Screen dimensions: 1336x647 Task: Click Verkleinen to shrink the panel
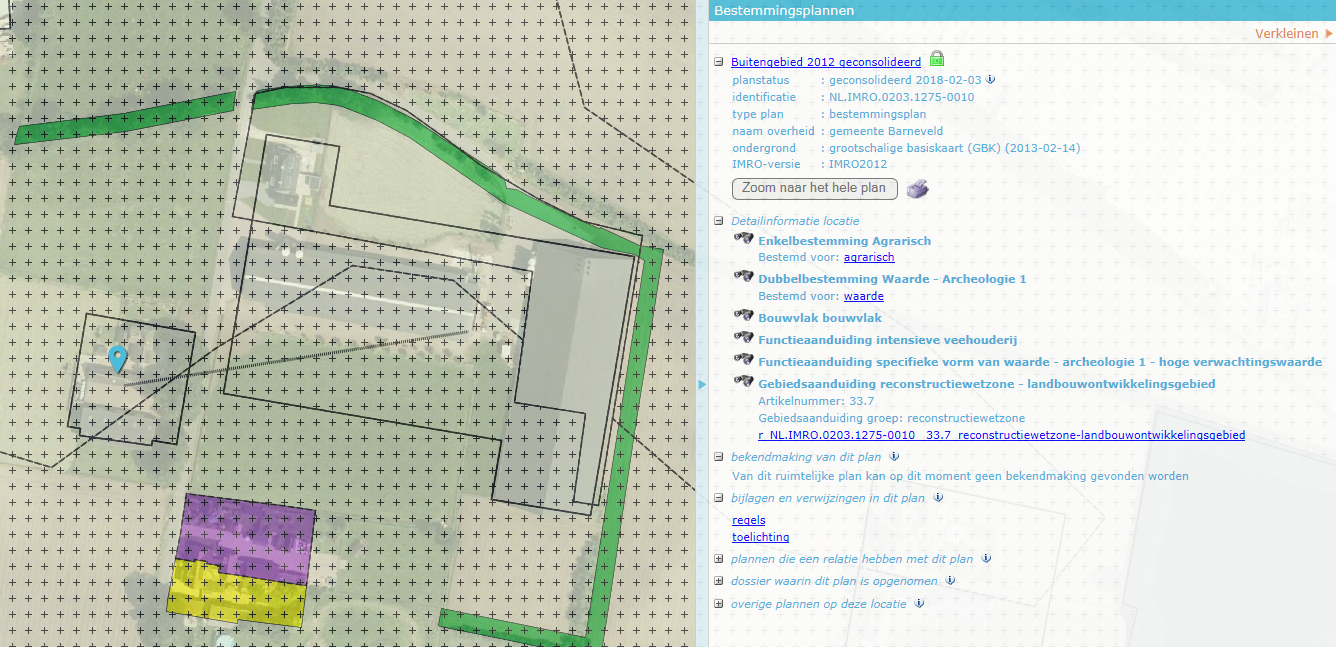pos(1294,33)
